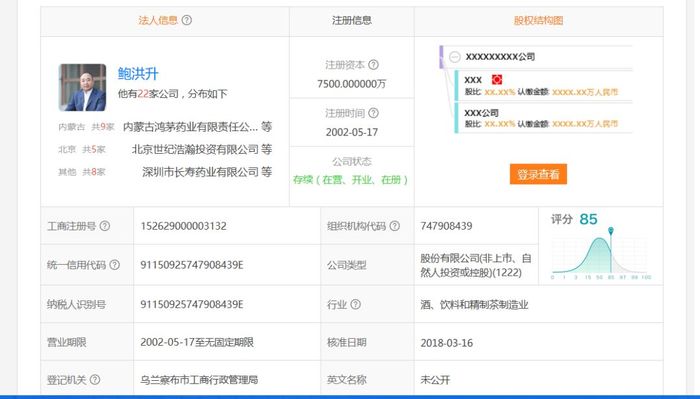Viewport: 700px width, 399px height.
Task: Open 股权结构图 tab header
Action: tap(538, 20)
